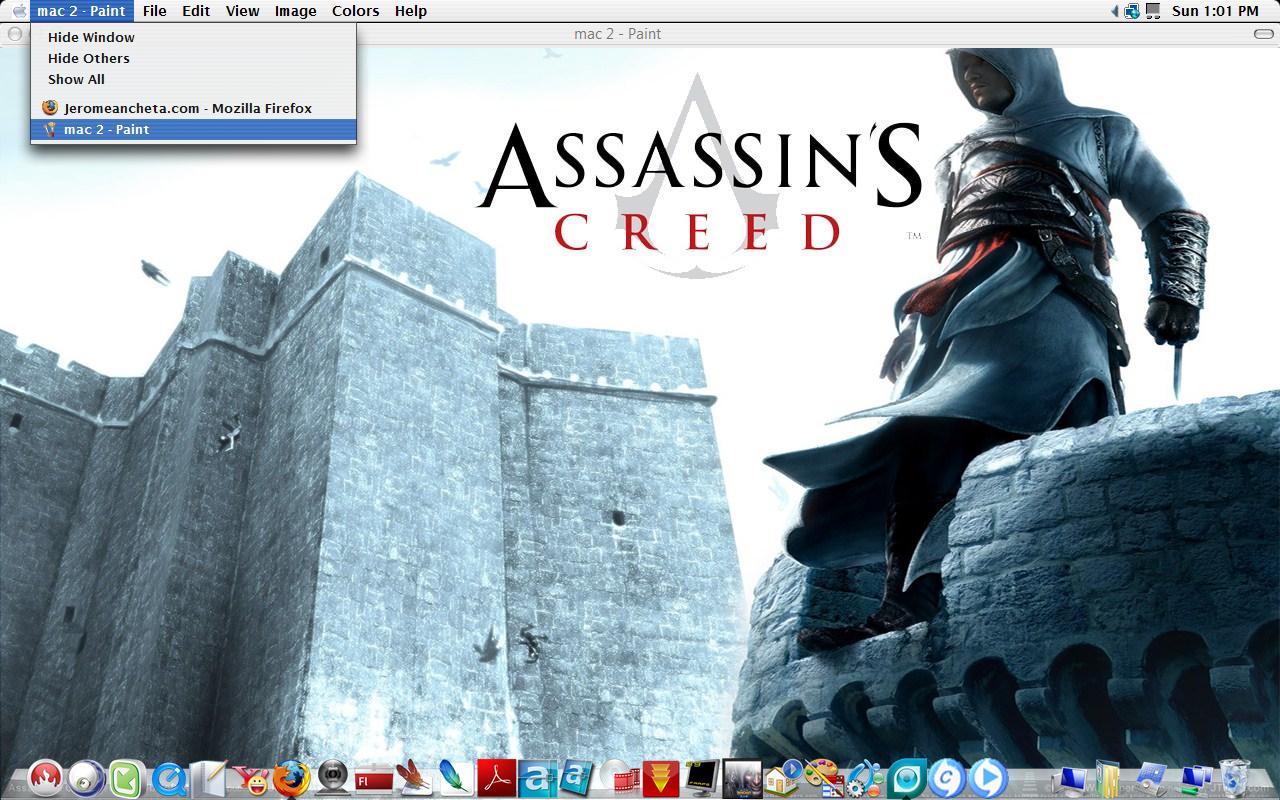Open the Fraps monitor icon in dock
Image resolution: width=1280 pixels, height=800 pixels.
pos(702,778)
